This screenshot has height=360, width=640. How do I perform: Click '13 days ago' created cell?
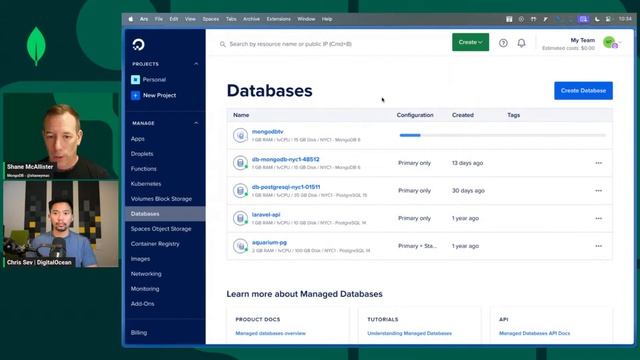tap(467, 163)
